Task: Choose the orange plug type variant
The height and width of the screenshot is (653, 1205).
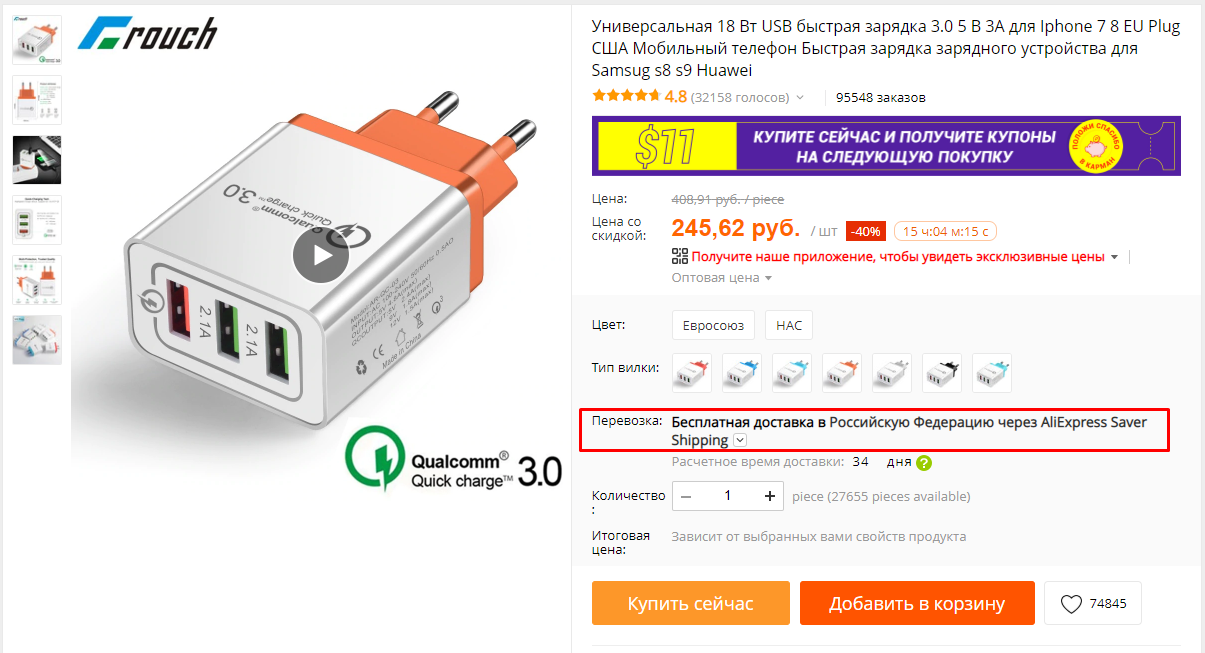Action: pyautogui.click(x=842, y=372)
